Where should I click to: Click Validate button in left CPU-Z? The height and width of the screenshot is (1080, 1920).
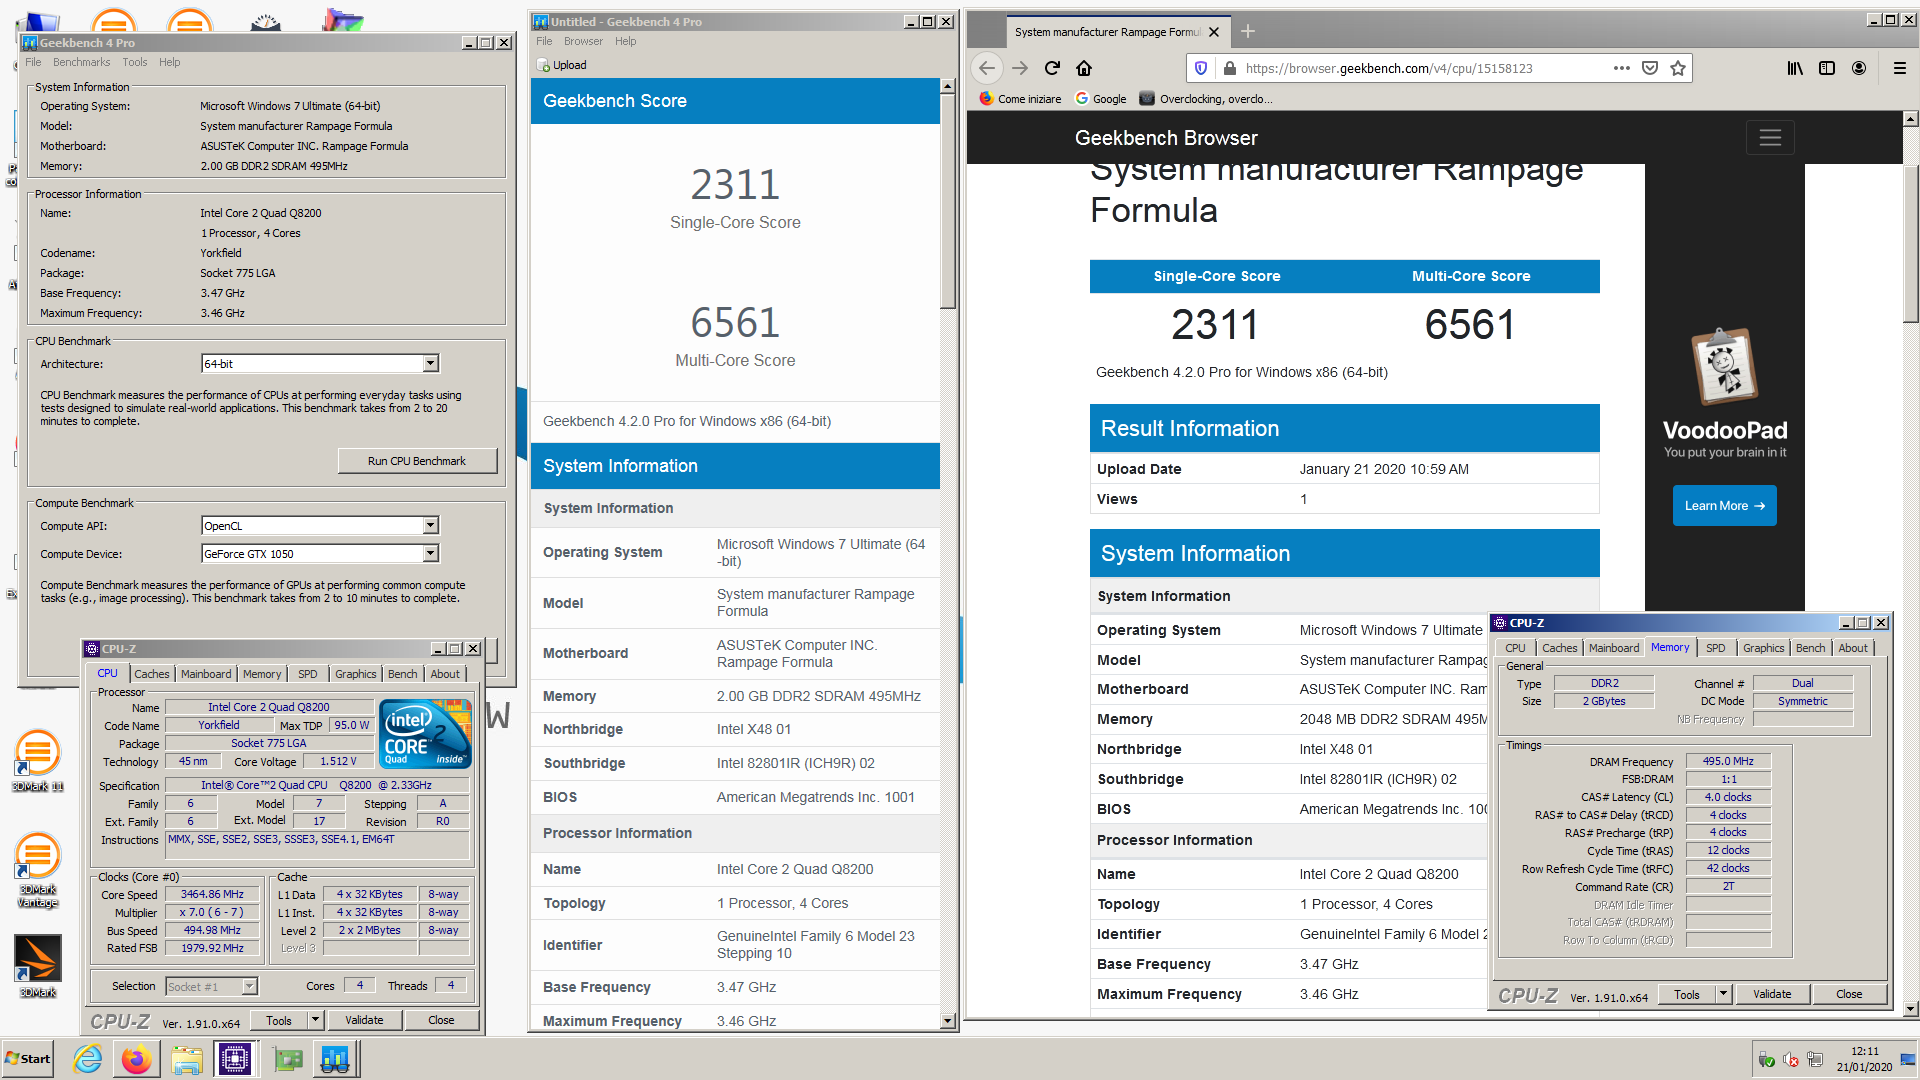pos(364,1021)
